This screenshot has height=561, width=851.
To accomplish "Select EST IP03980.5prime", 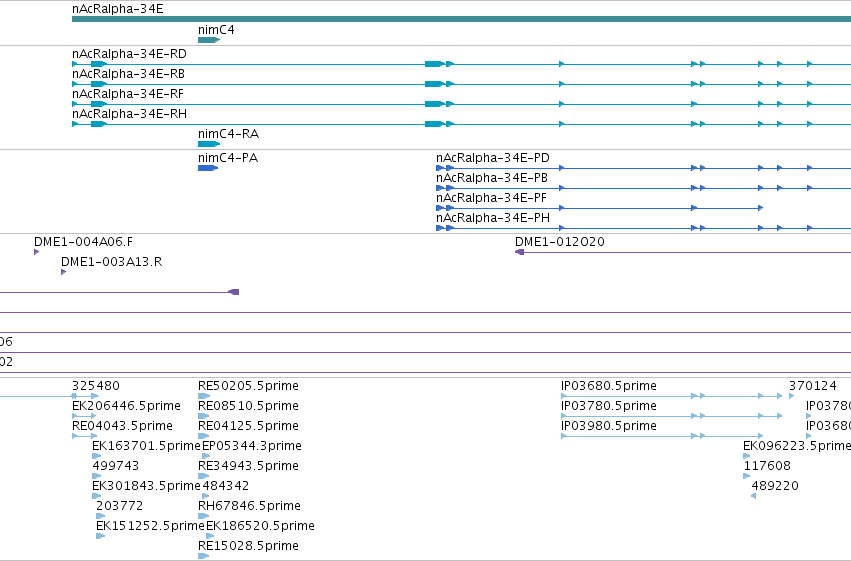I will (608, 426).
